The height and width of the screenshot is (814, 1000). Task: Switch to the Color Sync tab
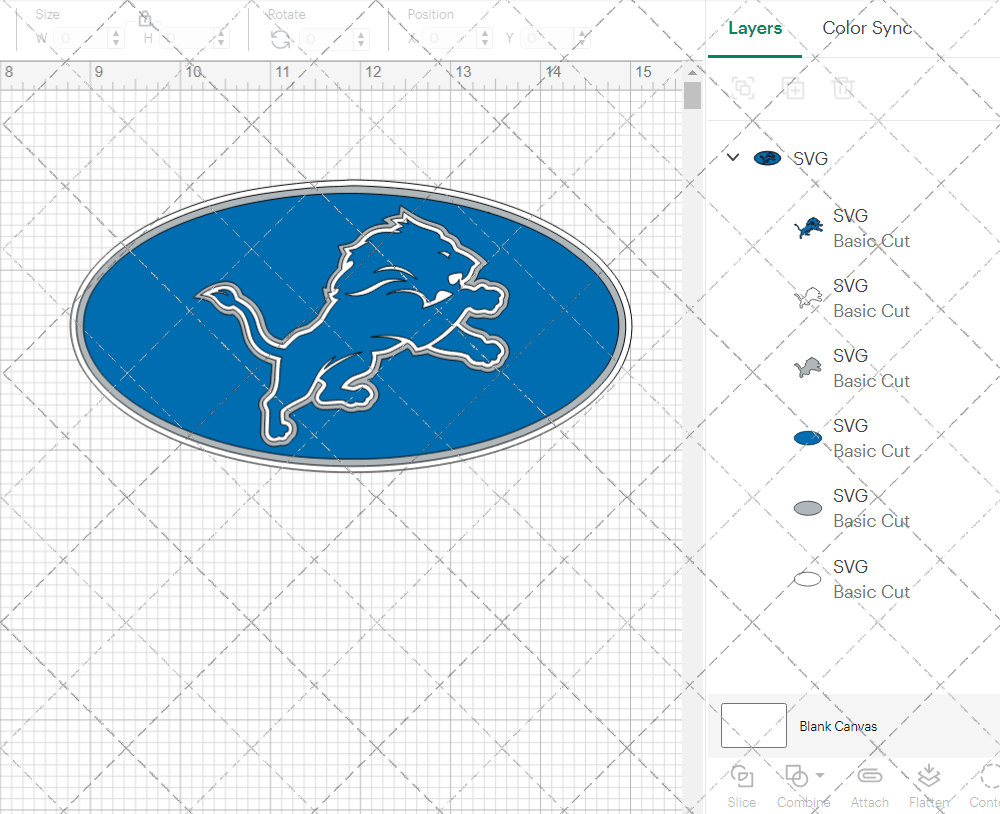(x=867, y=28)
